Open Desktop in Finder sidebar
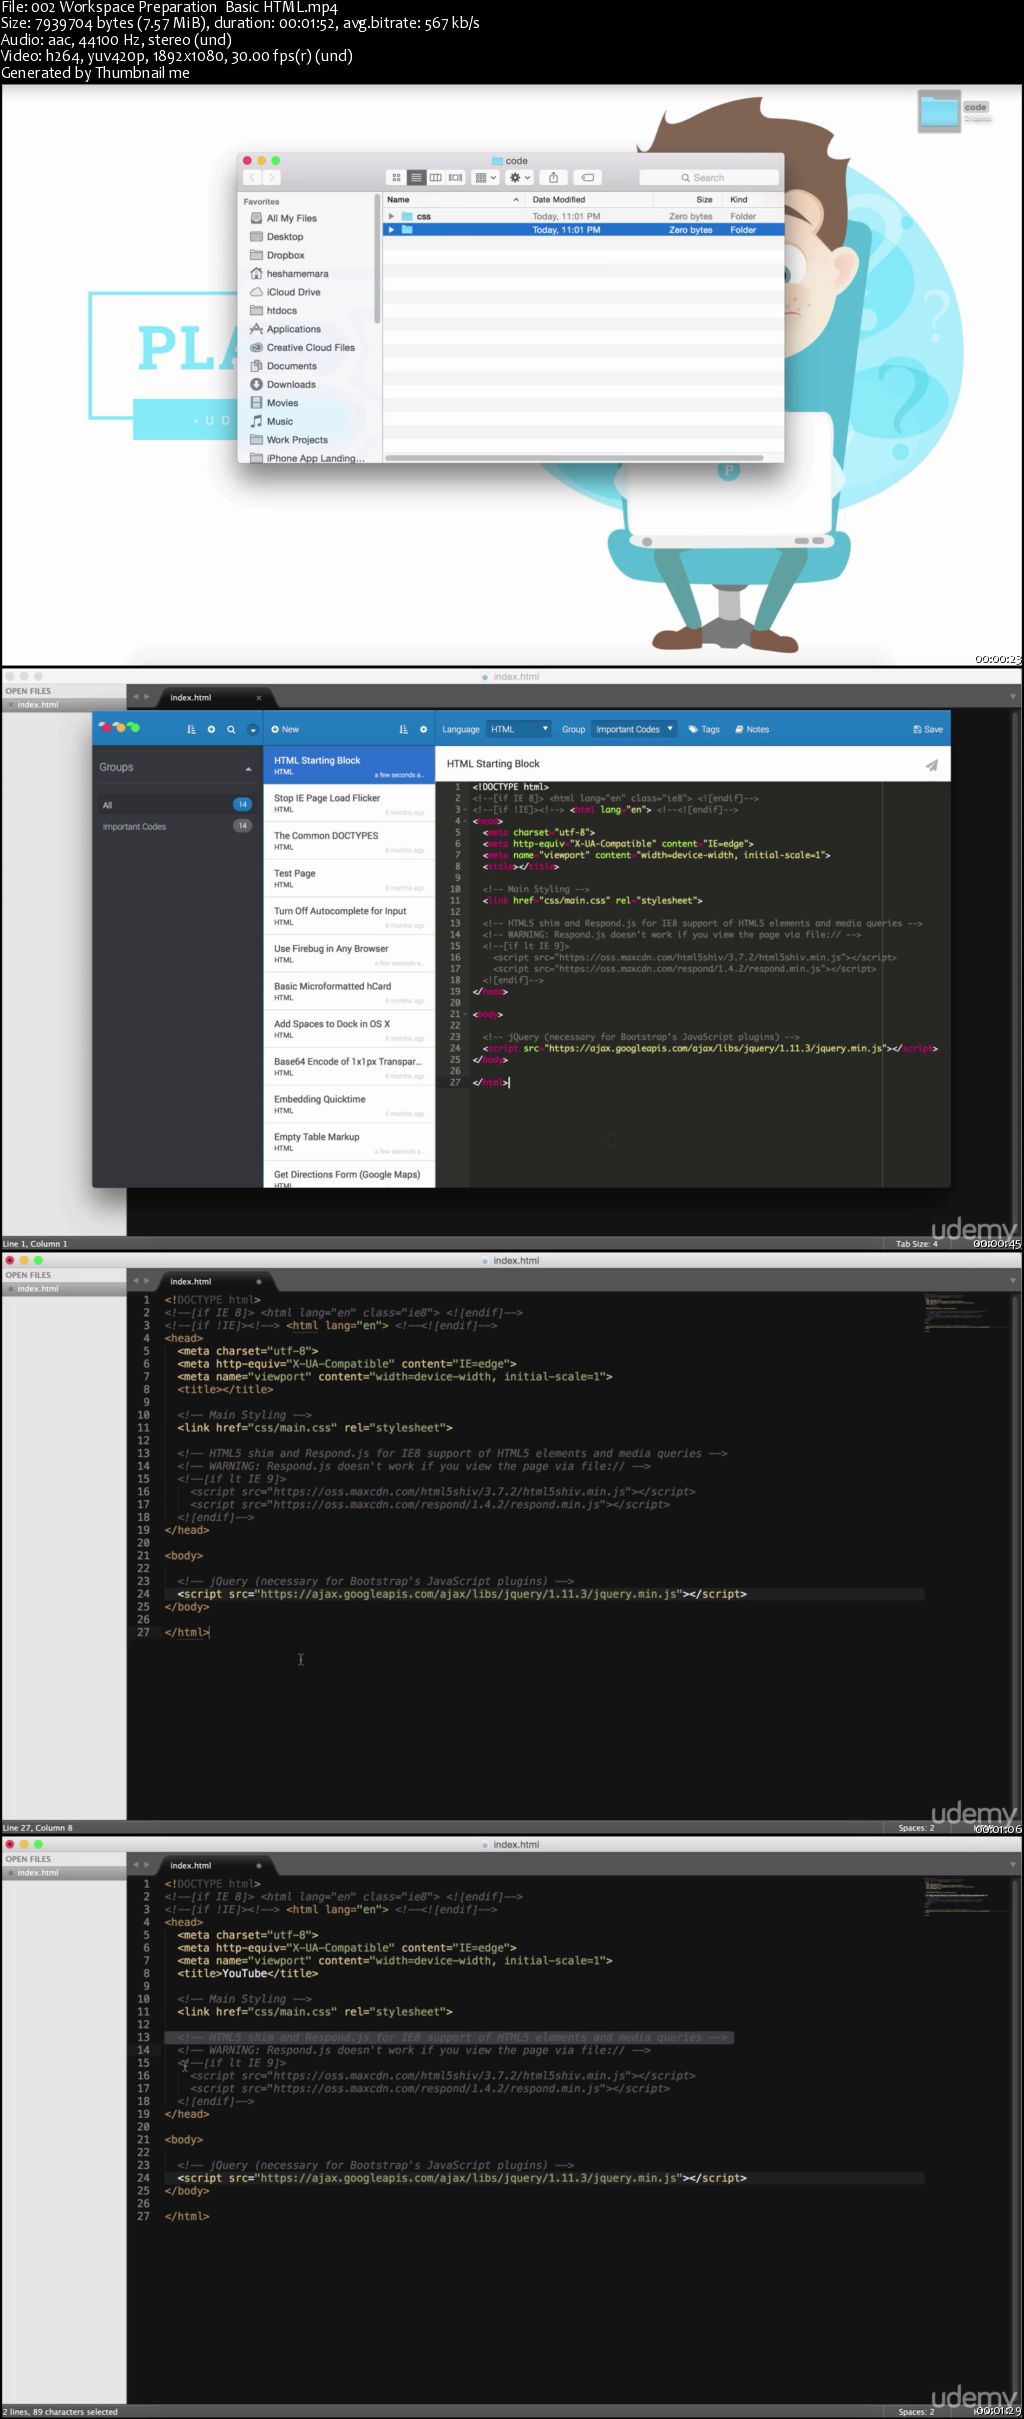 point(284,237)
